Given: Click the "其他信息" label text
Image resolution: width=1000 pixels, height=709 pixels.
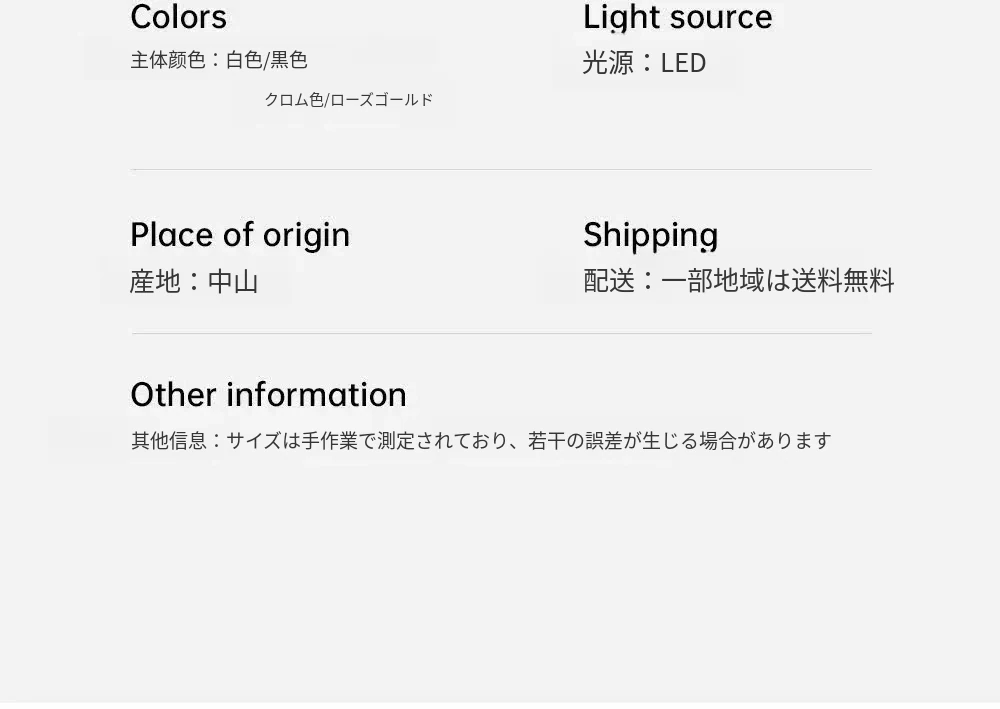Looking at the screenshot, I should pyautogui.click(x=167, y=441).
